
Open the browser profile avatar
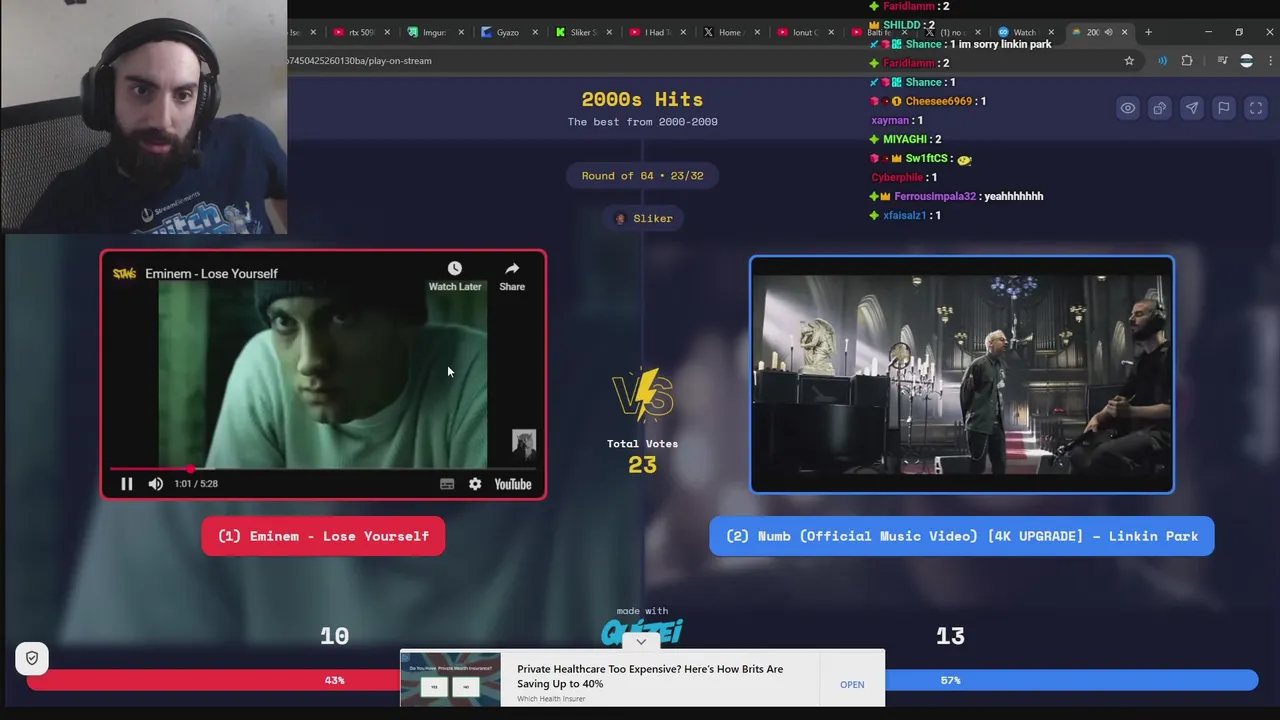click(x=1246, y=61)
